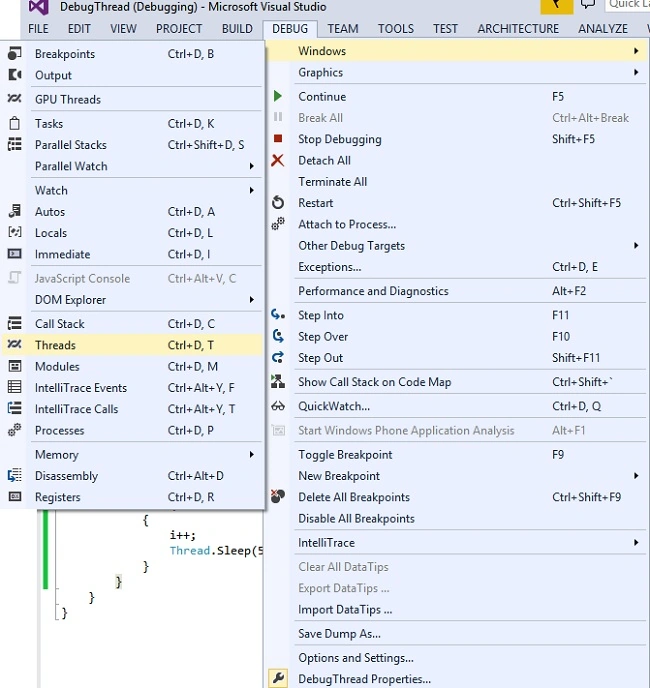Click the IntelliTrace Events icon
The image size is (650, 688).
14,387
